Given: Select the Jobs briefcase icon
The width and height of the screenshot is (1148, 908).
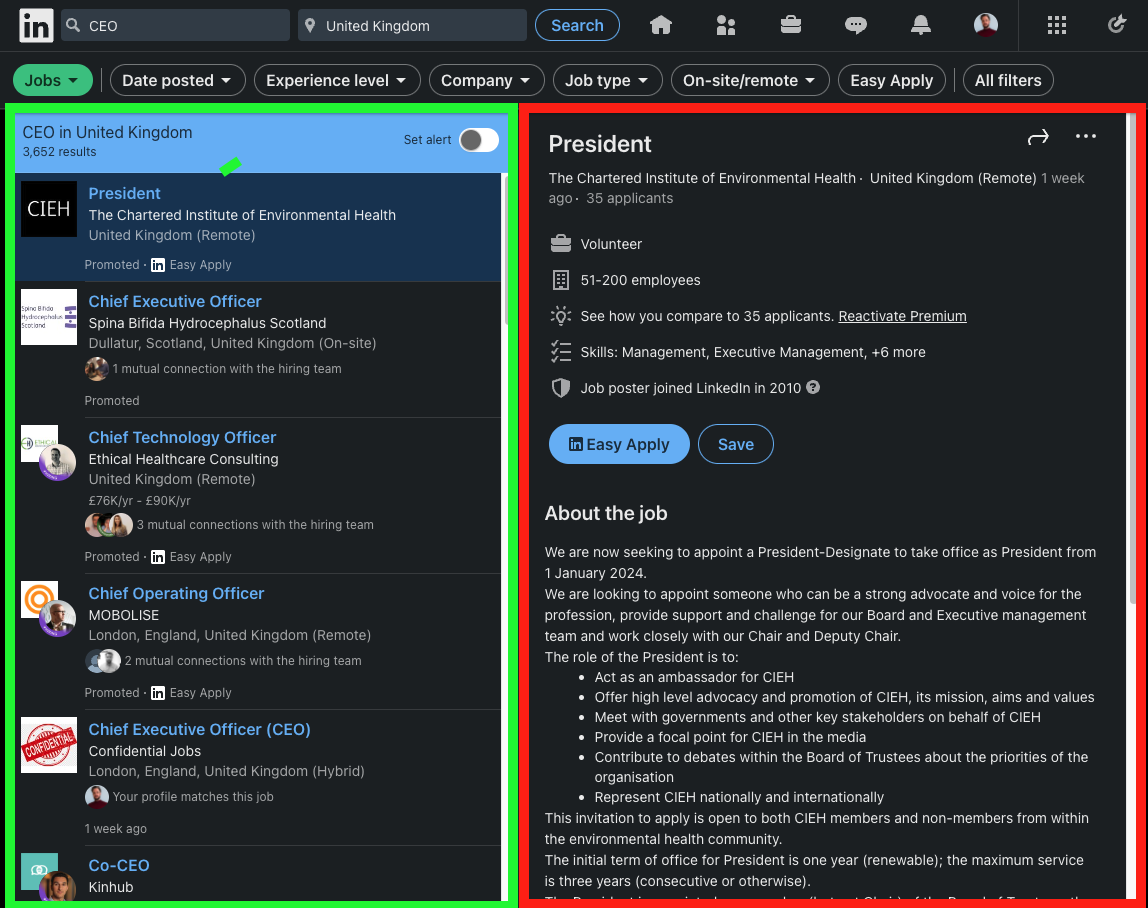Looking at the screenshot, I should (x=790, y=24).
